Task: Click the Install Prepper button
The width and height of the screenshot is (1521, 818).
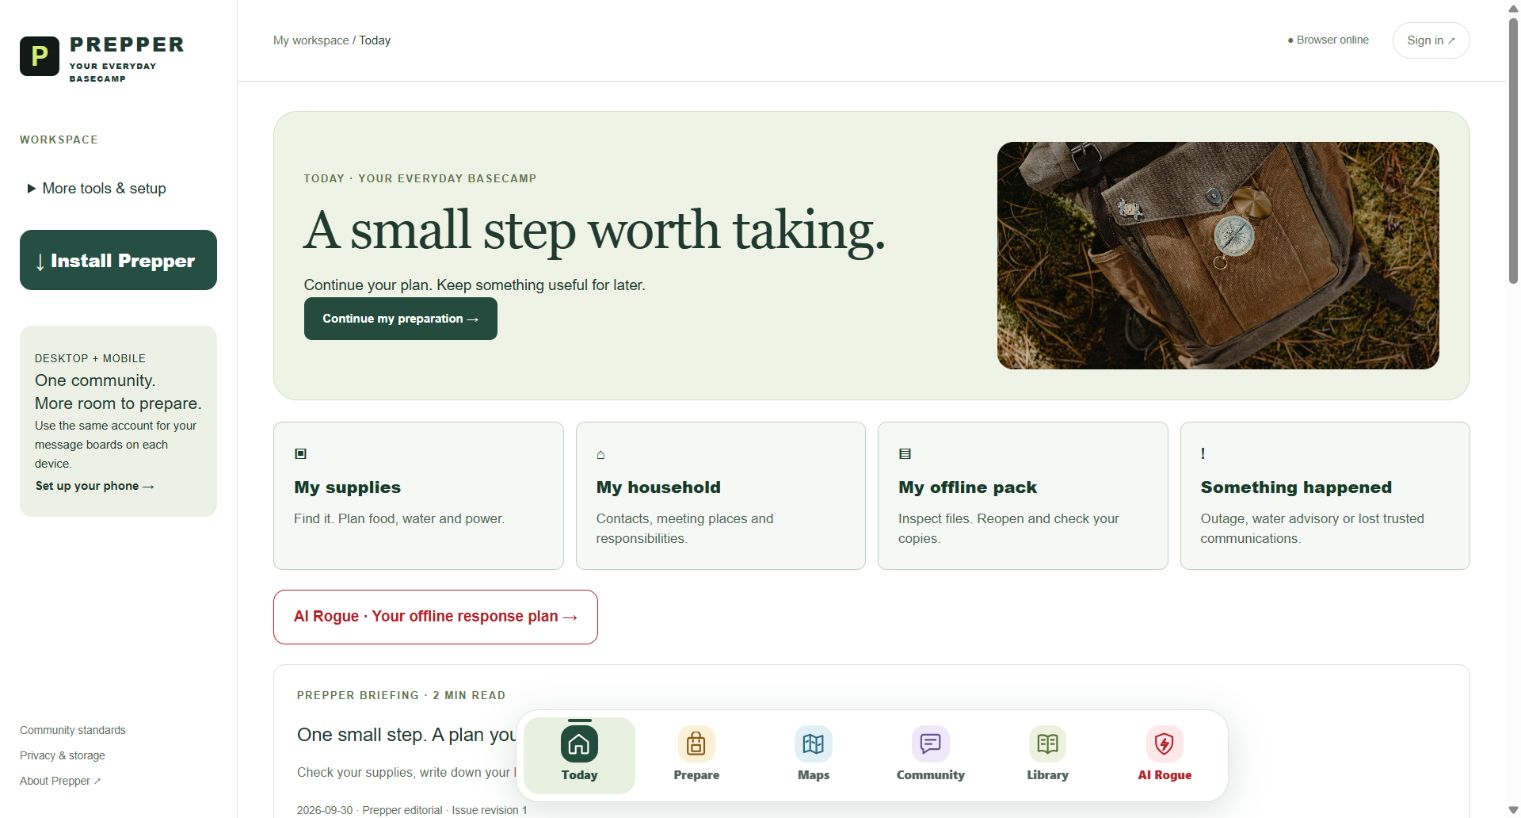Action: point(118,260)
